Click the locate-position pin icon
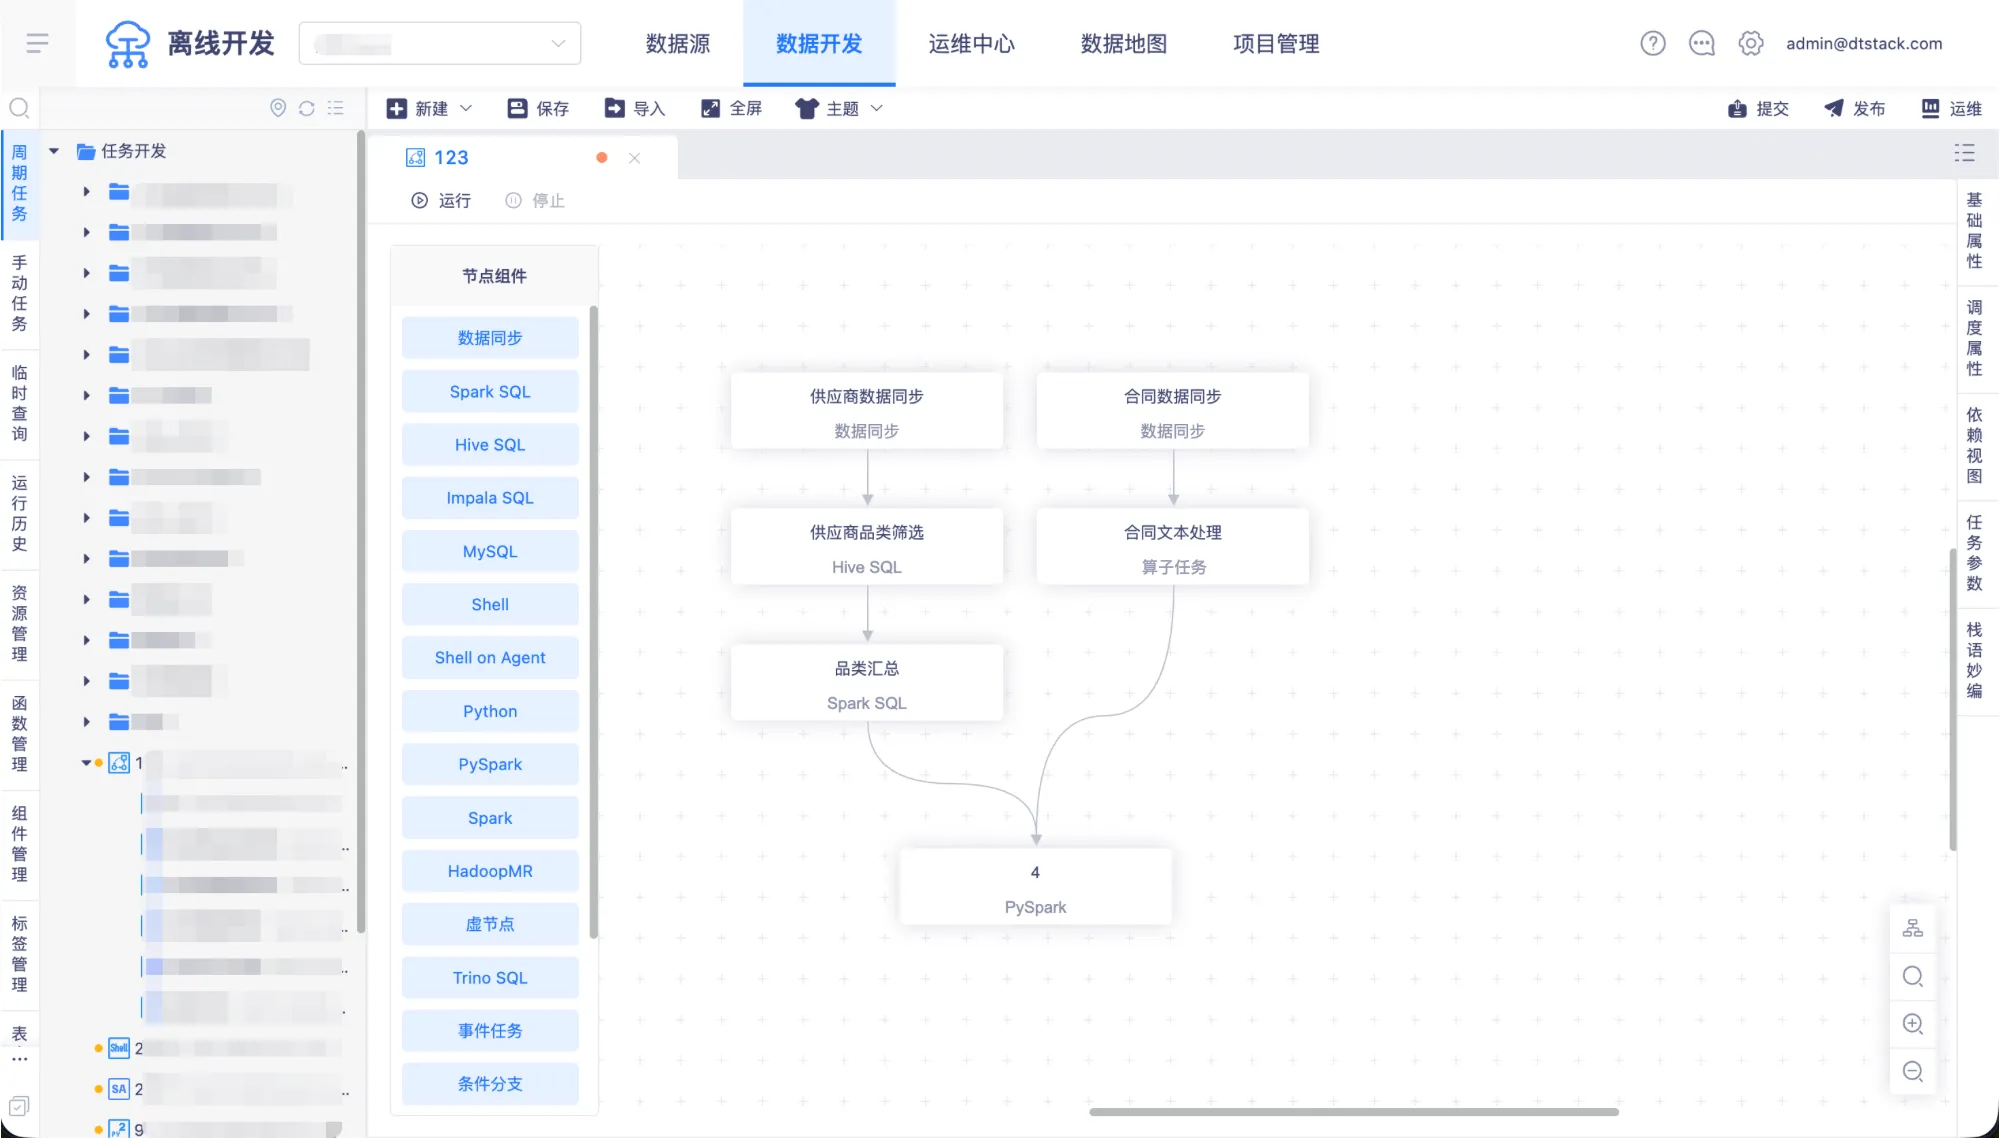Screen dimensions: 2000x1138 coord(278,108)
